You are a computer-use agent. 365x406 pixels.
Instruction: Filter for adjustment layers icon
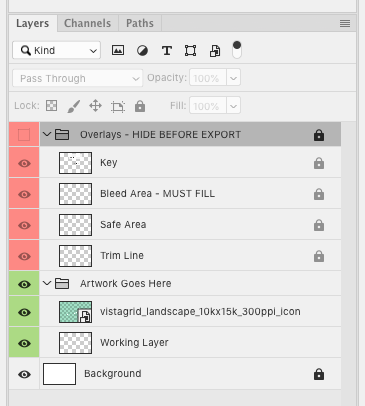pyautogui.click(x=142, y=51)
